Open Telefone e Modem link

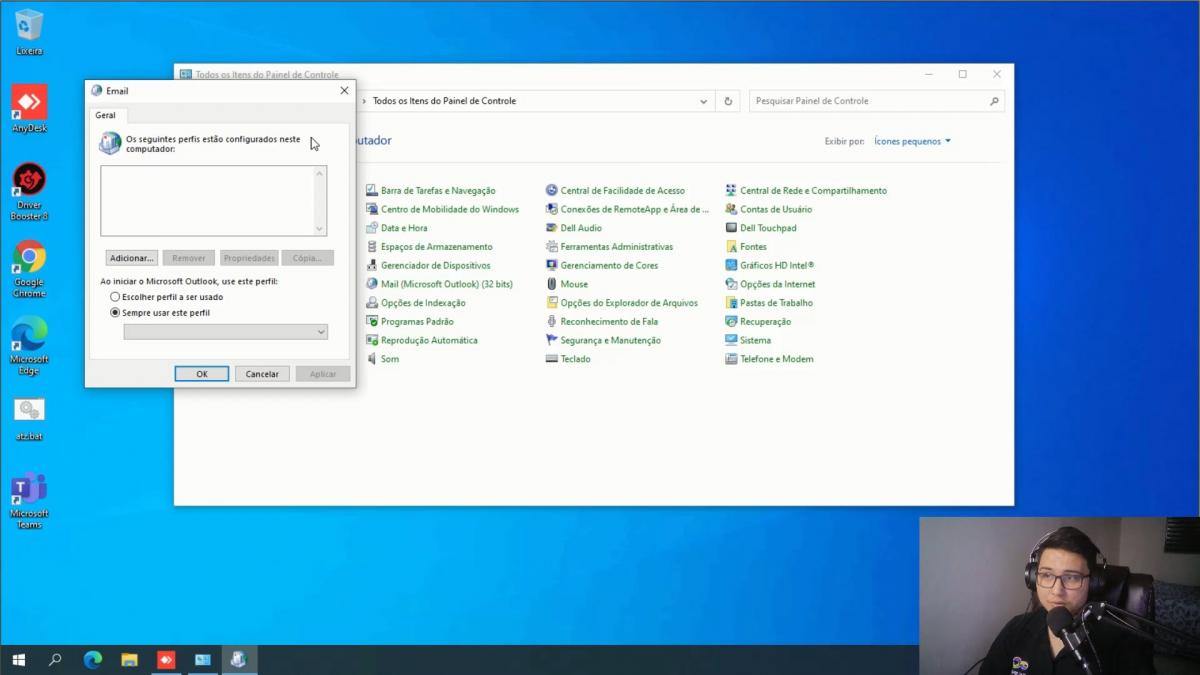point(776,359)
